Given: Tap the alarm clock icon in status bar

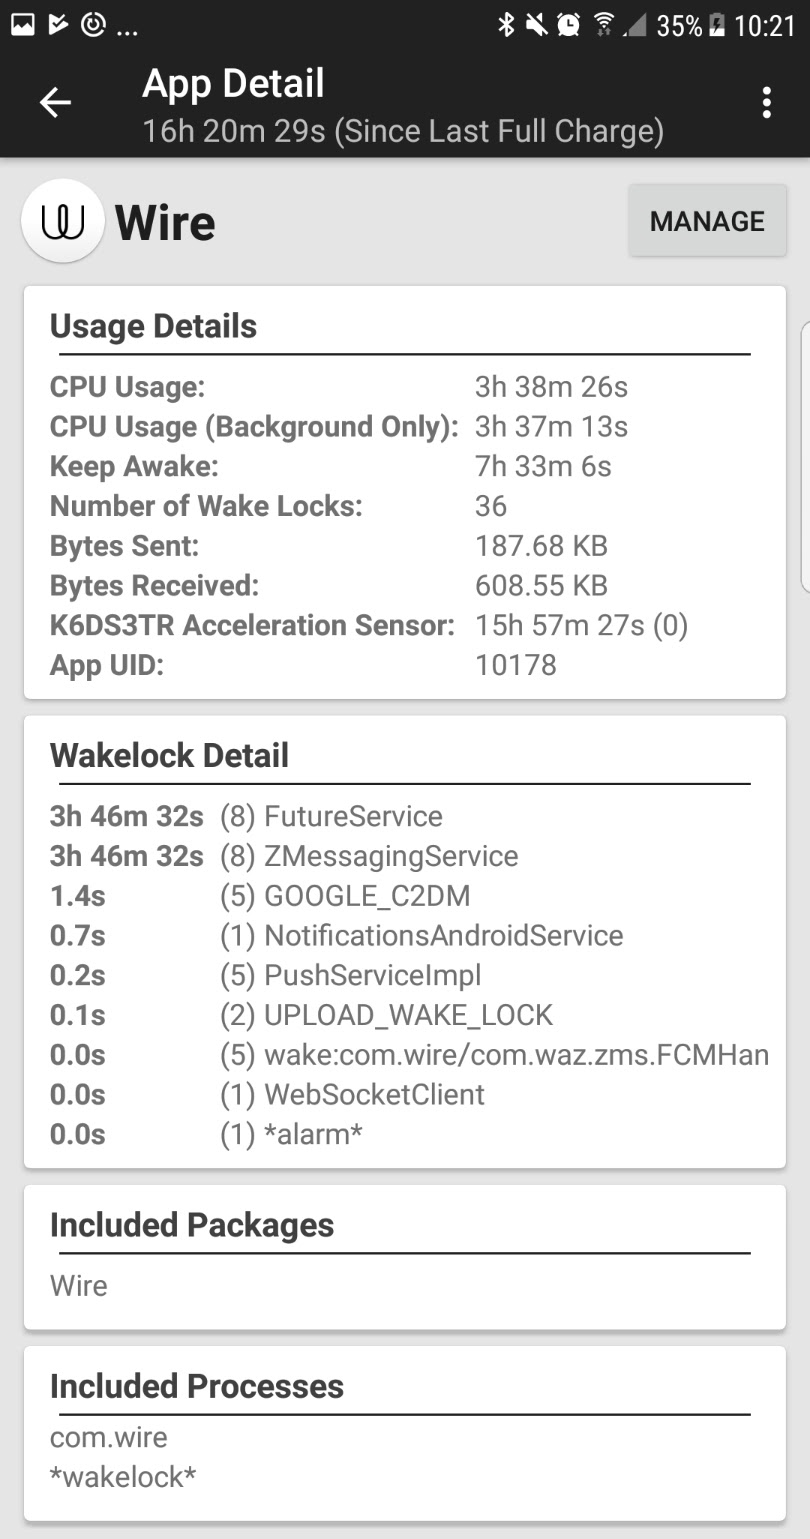Looking at the screenshot, I should tap(570, 25).
